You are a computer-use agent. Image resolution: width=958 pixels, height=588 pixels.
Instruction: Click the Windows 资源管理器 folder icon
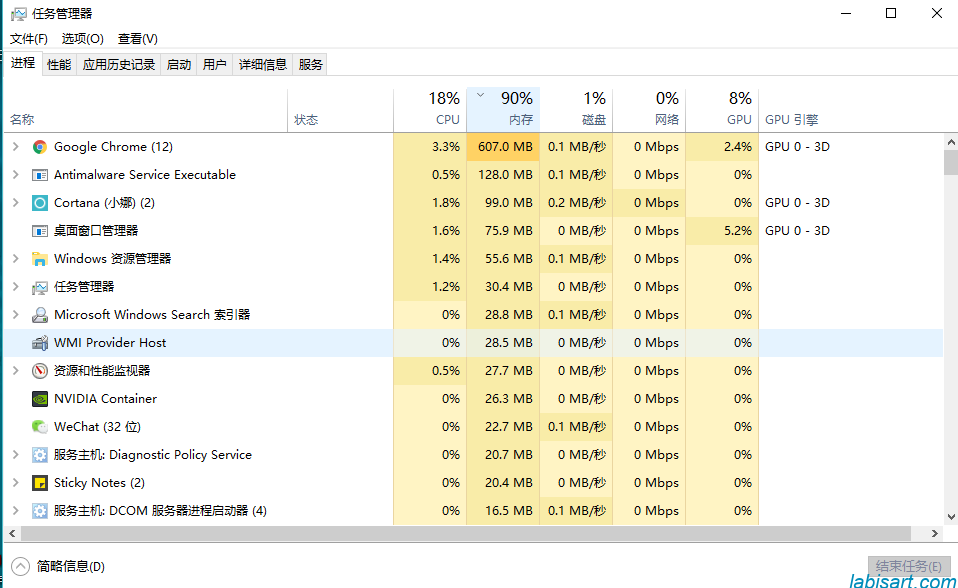point(40,259)
